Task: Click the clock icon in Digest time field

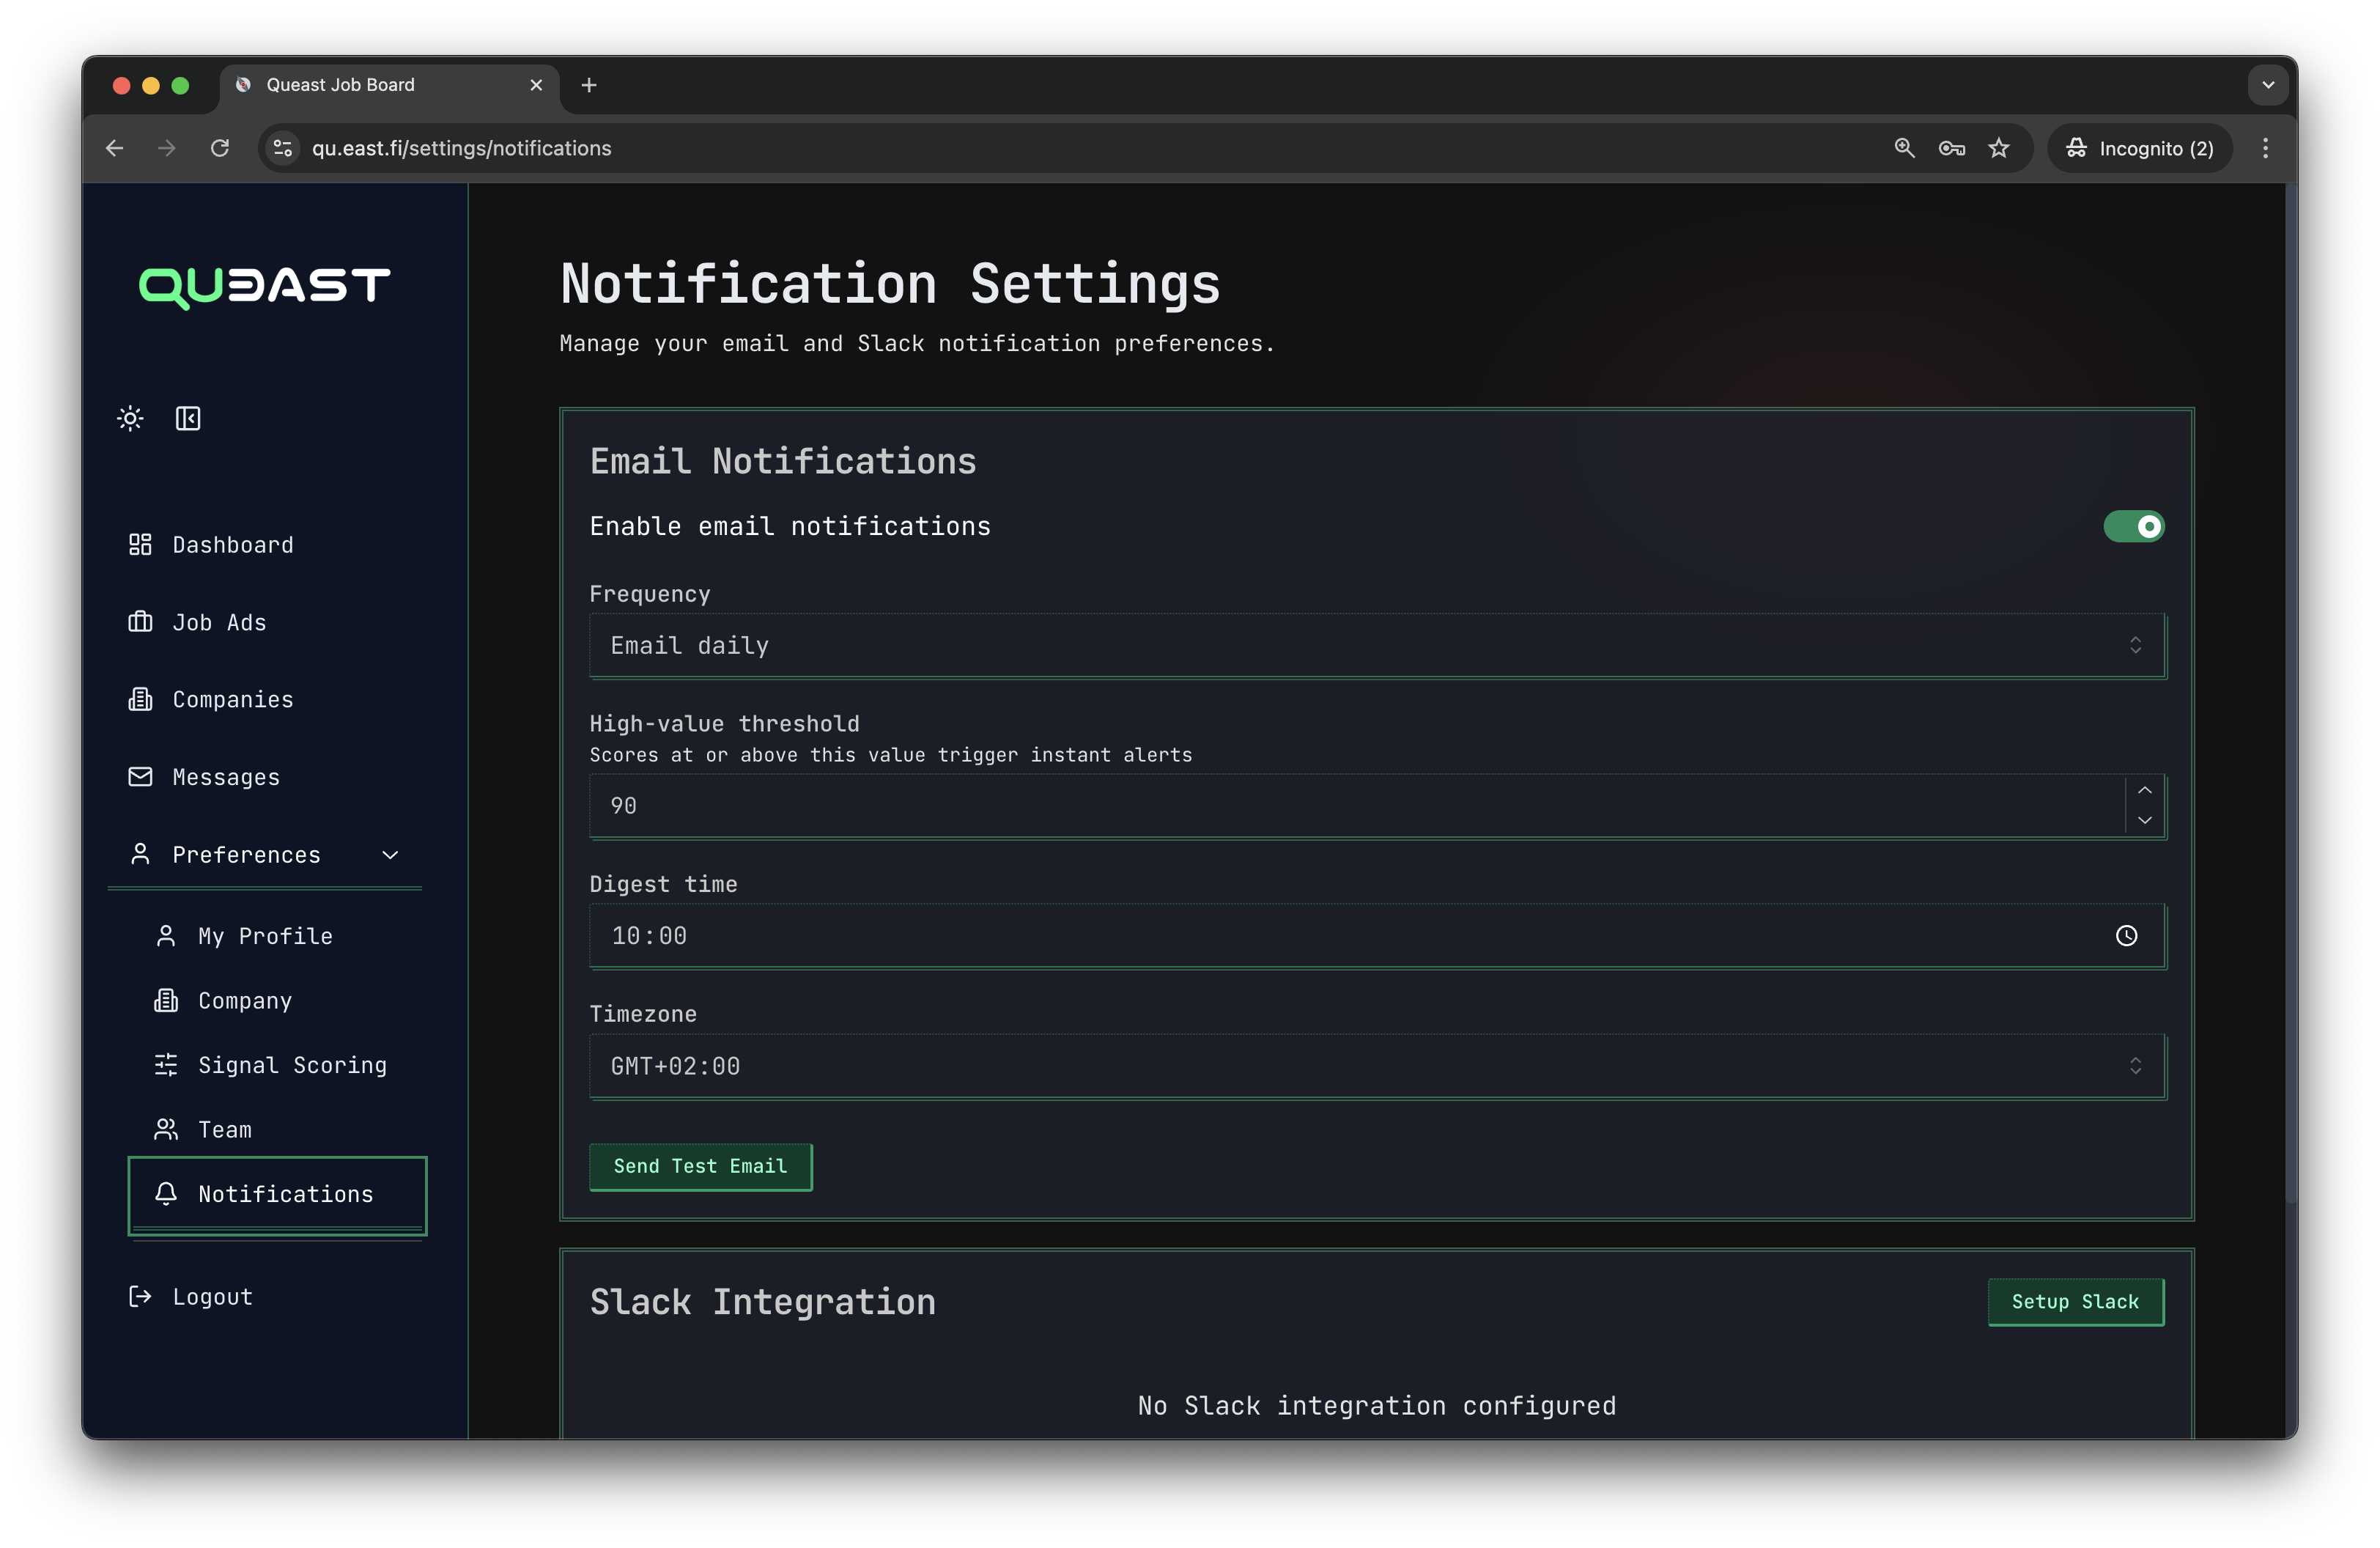Action: (x=2126, y=936)
